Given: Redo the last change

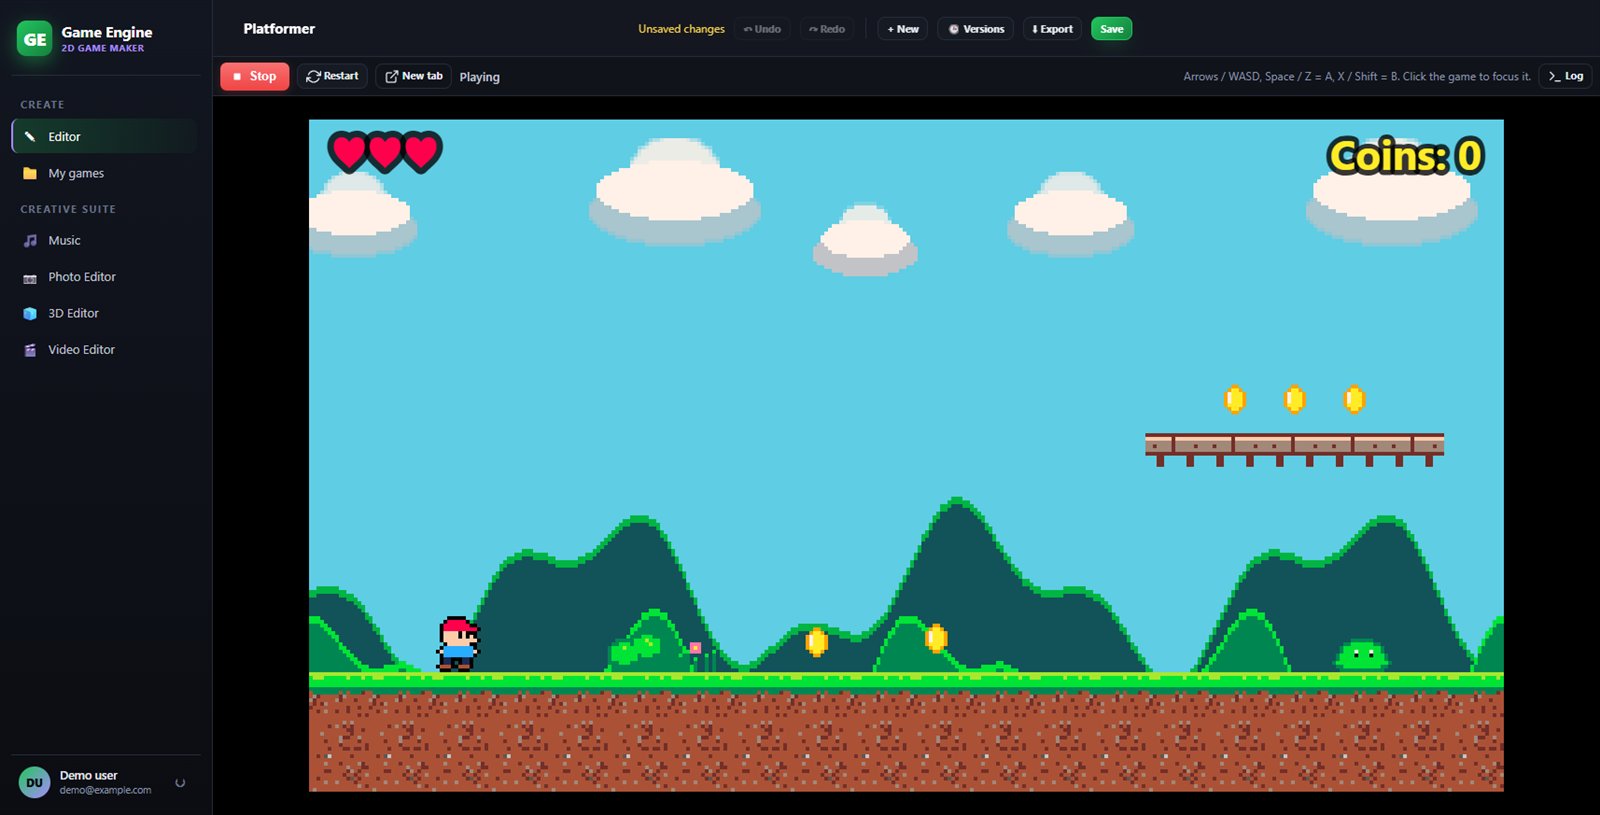Looking at the screenshot, I should (x=827, y=29).
